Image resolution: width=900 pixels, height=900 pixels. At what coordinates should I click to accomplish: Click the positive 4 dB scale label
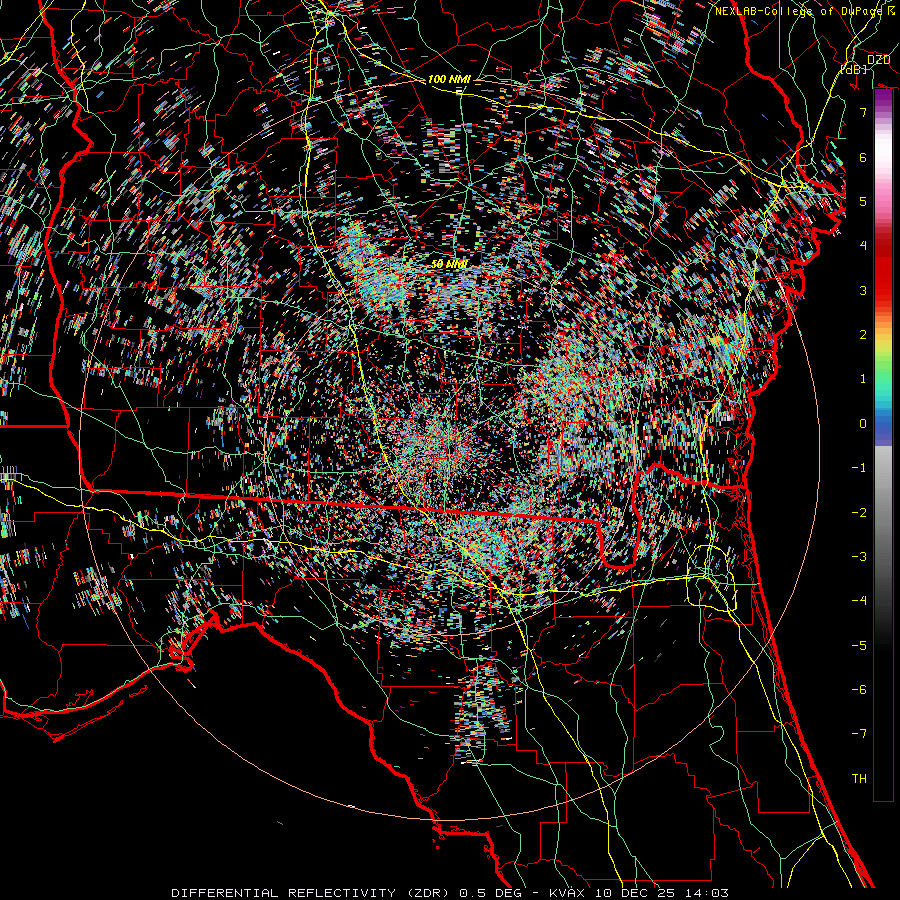(x=863, y=246)
